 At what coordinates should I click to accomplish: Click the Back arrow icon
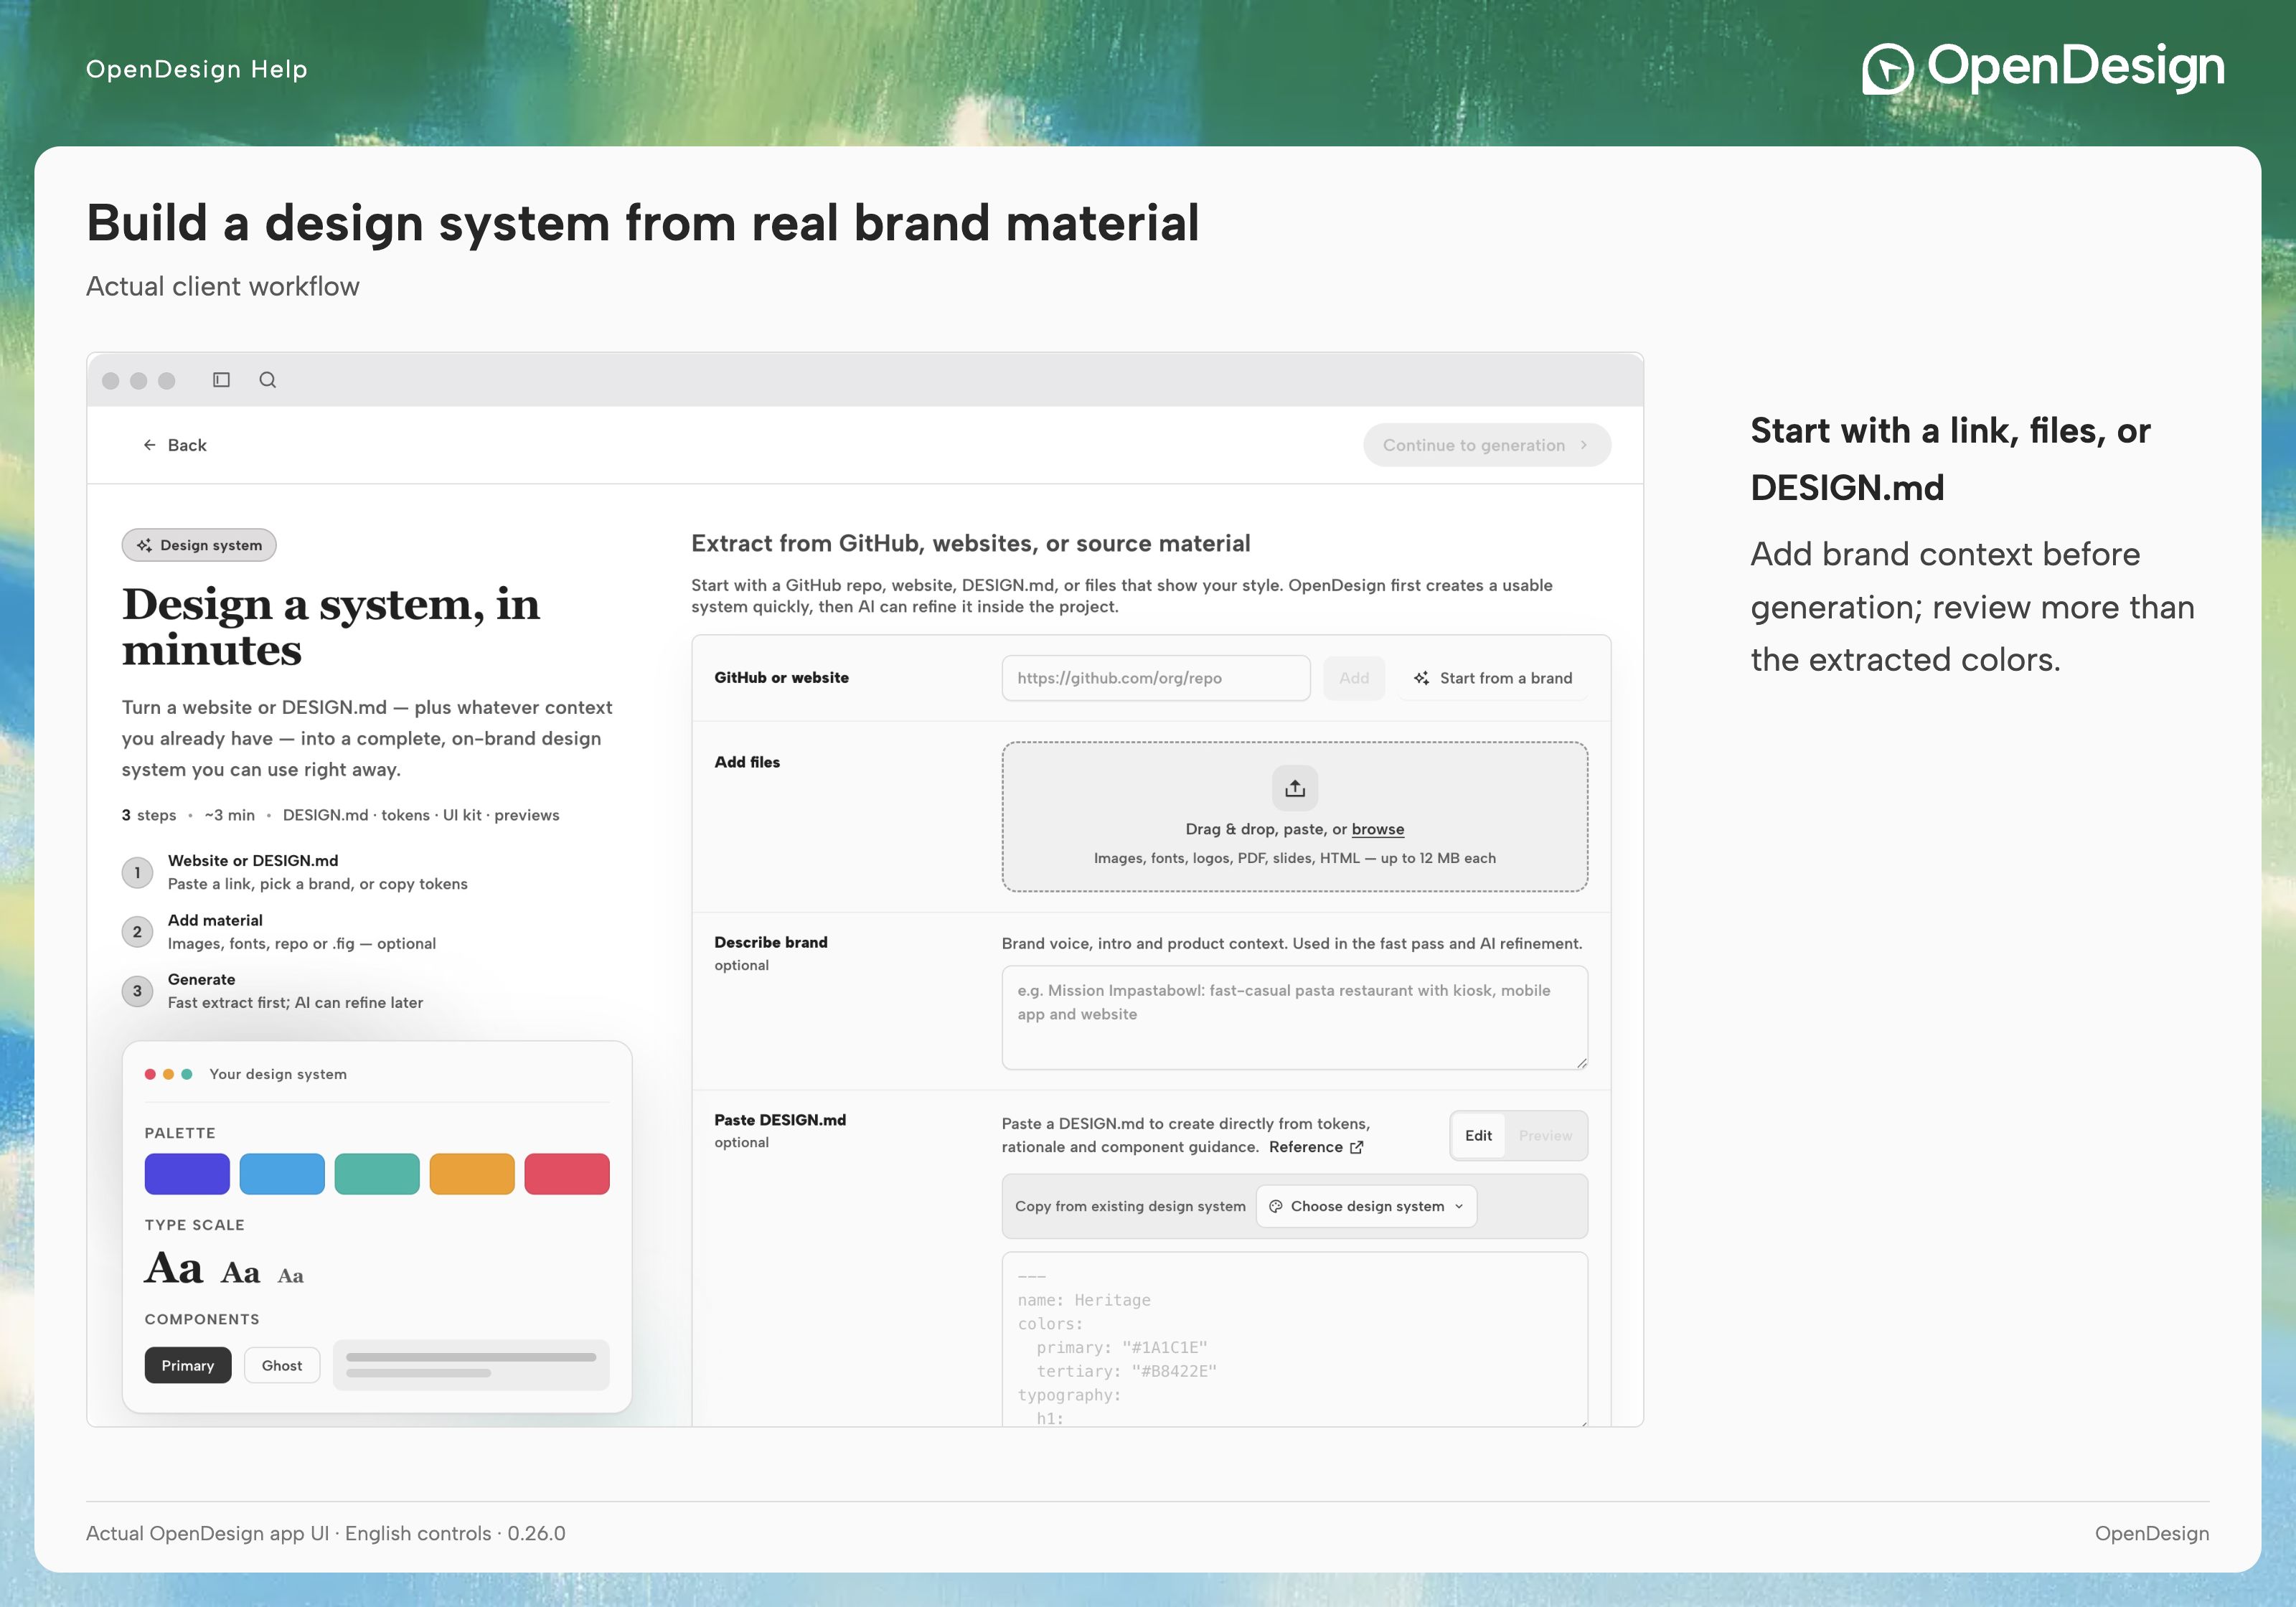pyautogui.click(x=149, y=445)
